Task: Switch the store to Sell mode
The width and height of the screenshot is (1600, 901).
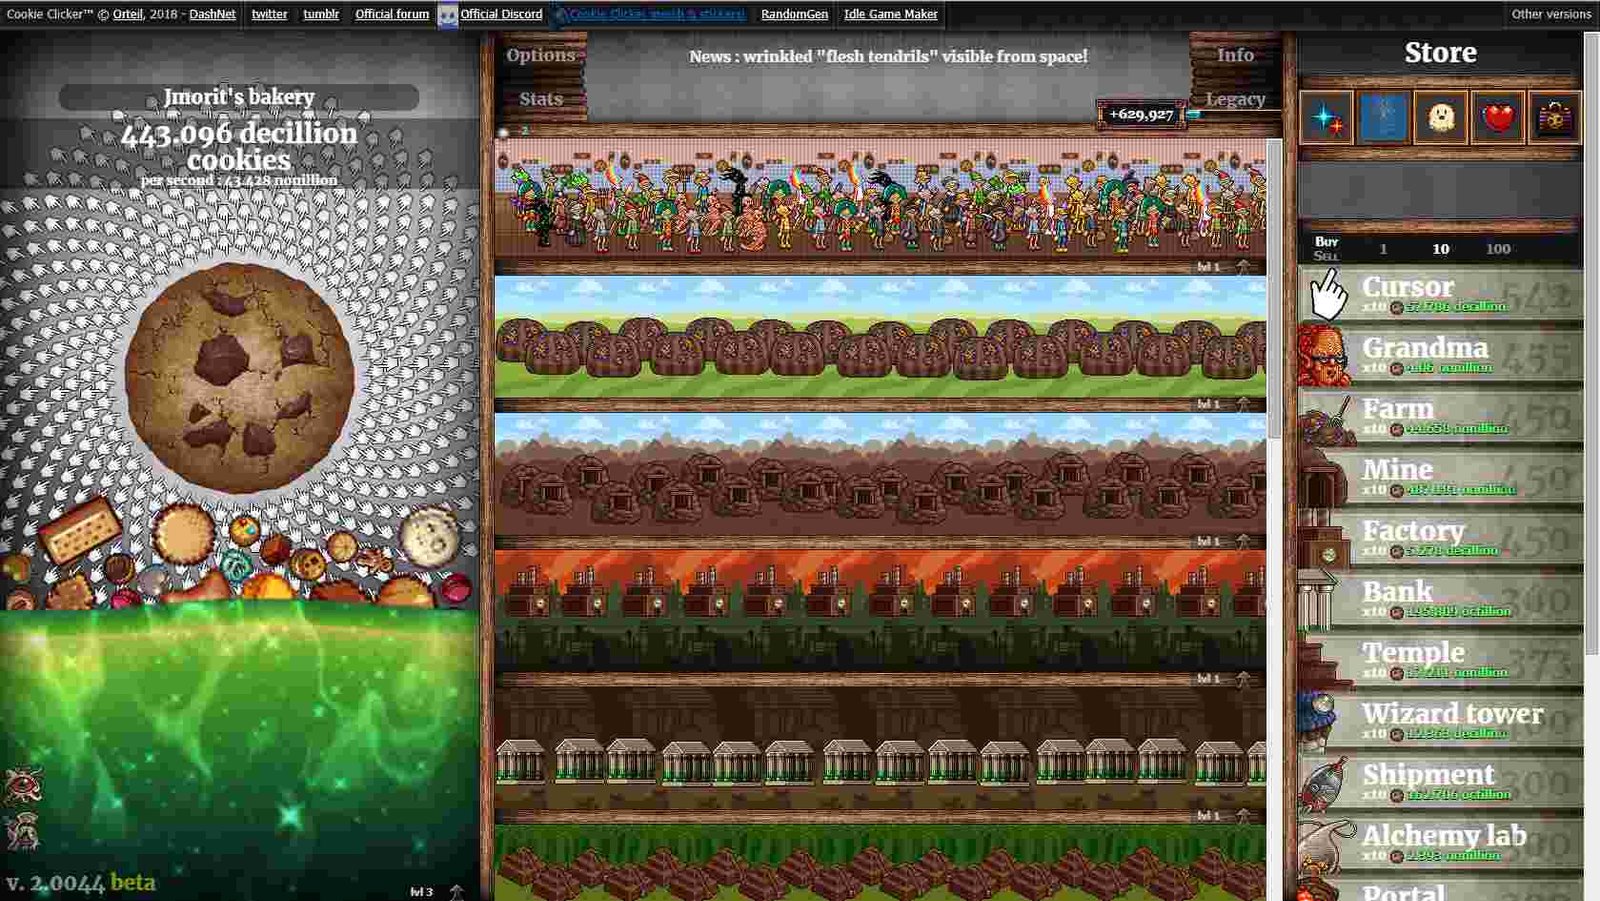Action: click(x=1326, y=257)
